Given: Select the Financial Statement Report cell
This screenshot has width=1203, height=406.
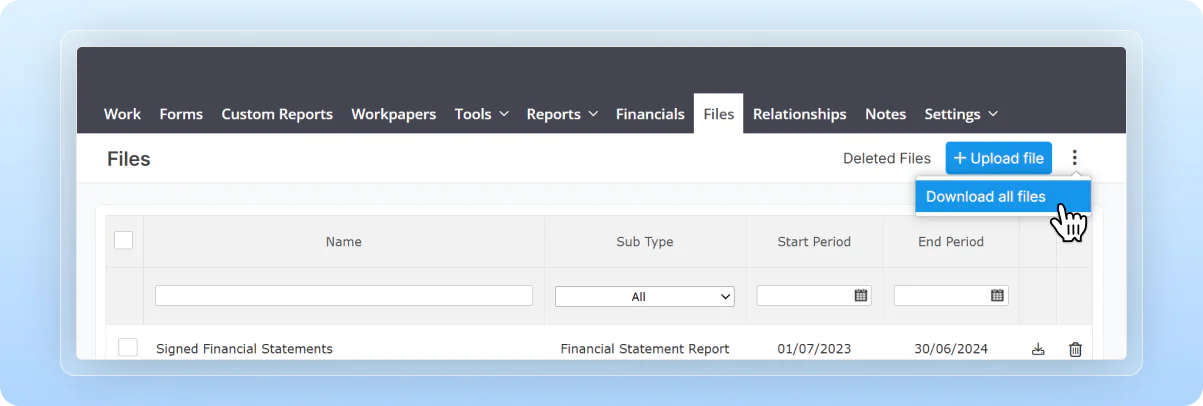Looking at the screenshot, I should click(x=645, y=349).
